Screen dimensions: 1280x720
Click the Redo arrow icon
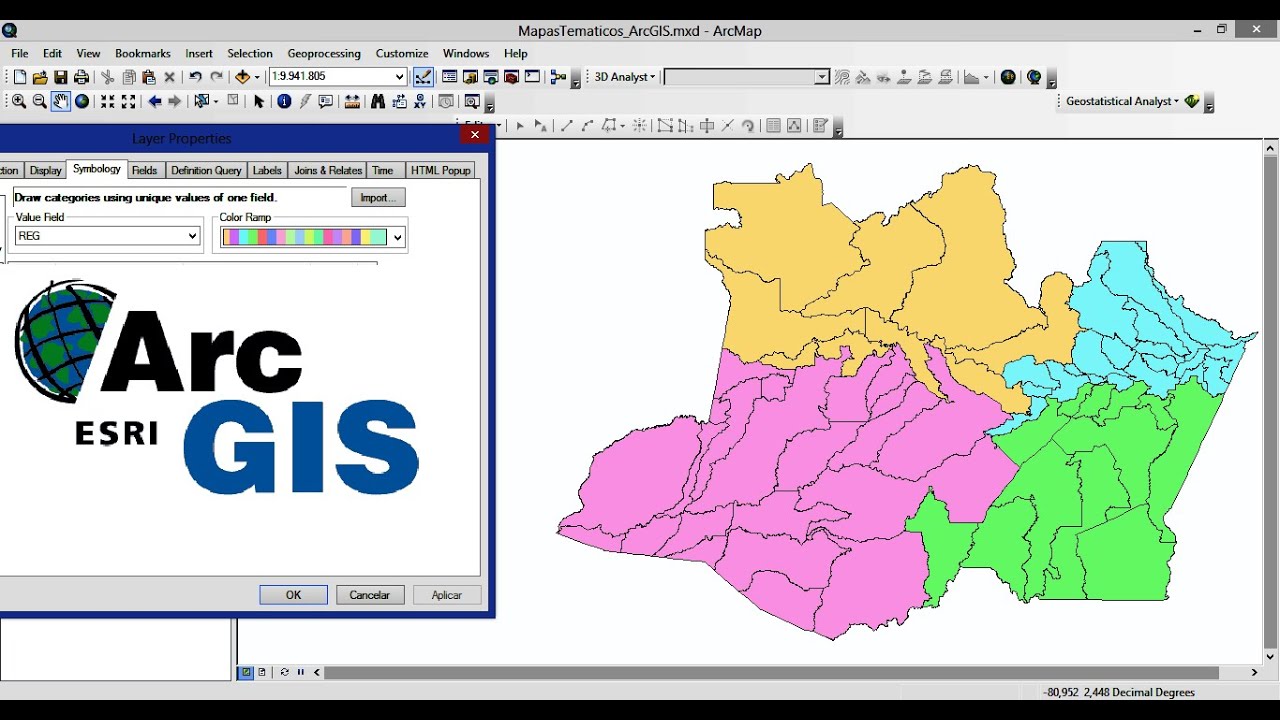click(216, 77)
